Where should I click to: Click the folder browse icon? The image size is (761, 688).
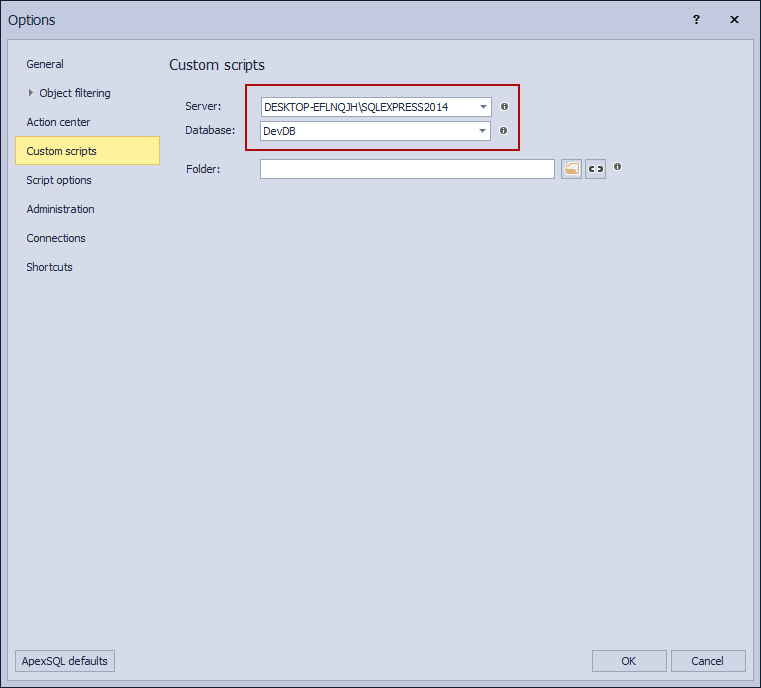click(571, 169)
